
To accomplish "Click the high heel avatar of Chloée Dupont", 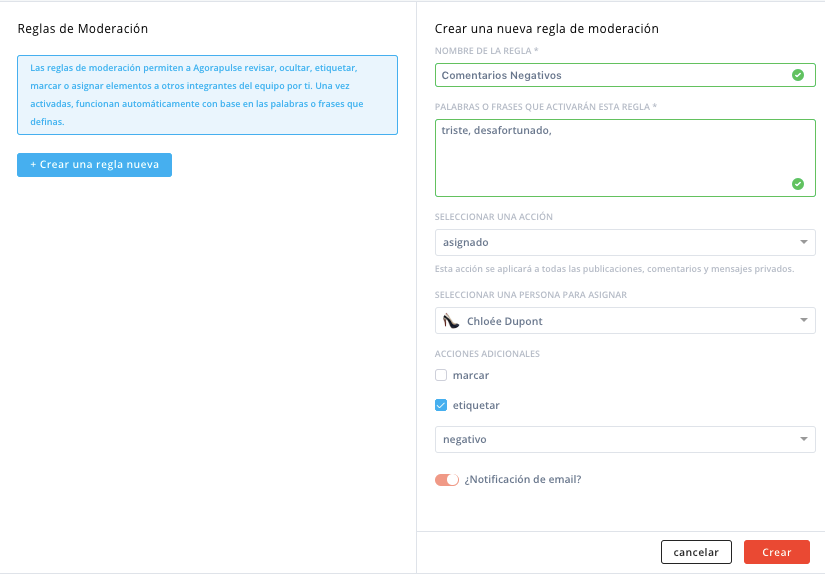I will pyautogui.click(x=451, y=320).
